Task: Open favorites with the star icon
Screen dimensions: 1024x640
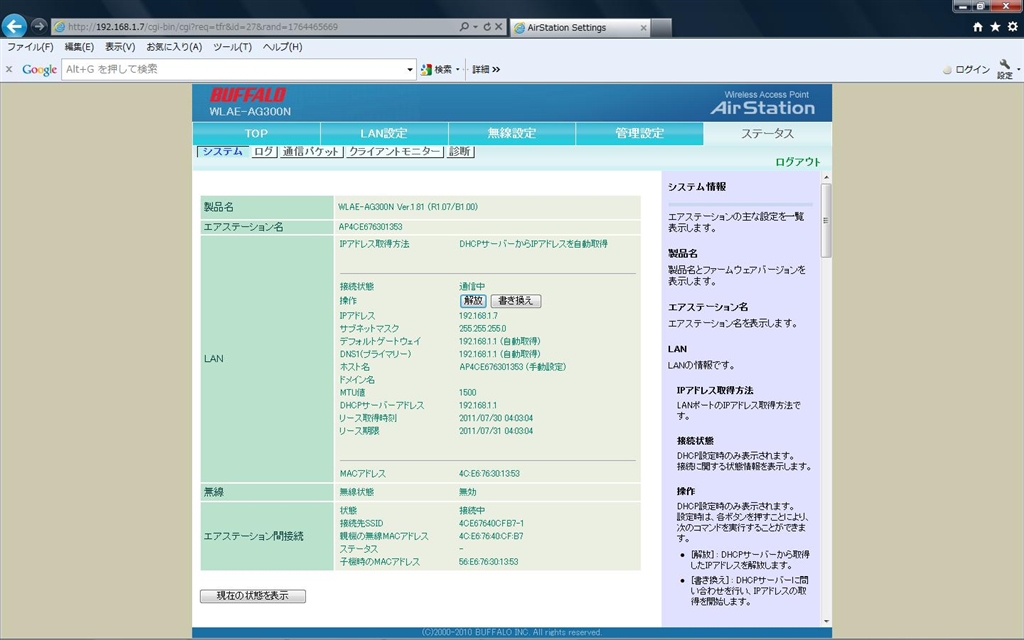Action: pyautogui.click(x=995, y=27)
